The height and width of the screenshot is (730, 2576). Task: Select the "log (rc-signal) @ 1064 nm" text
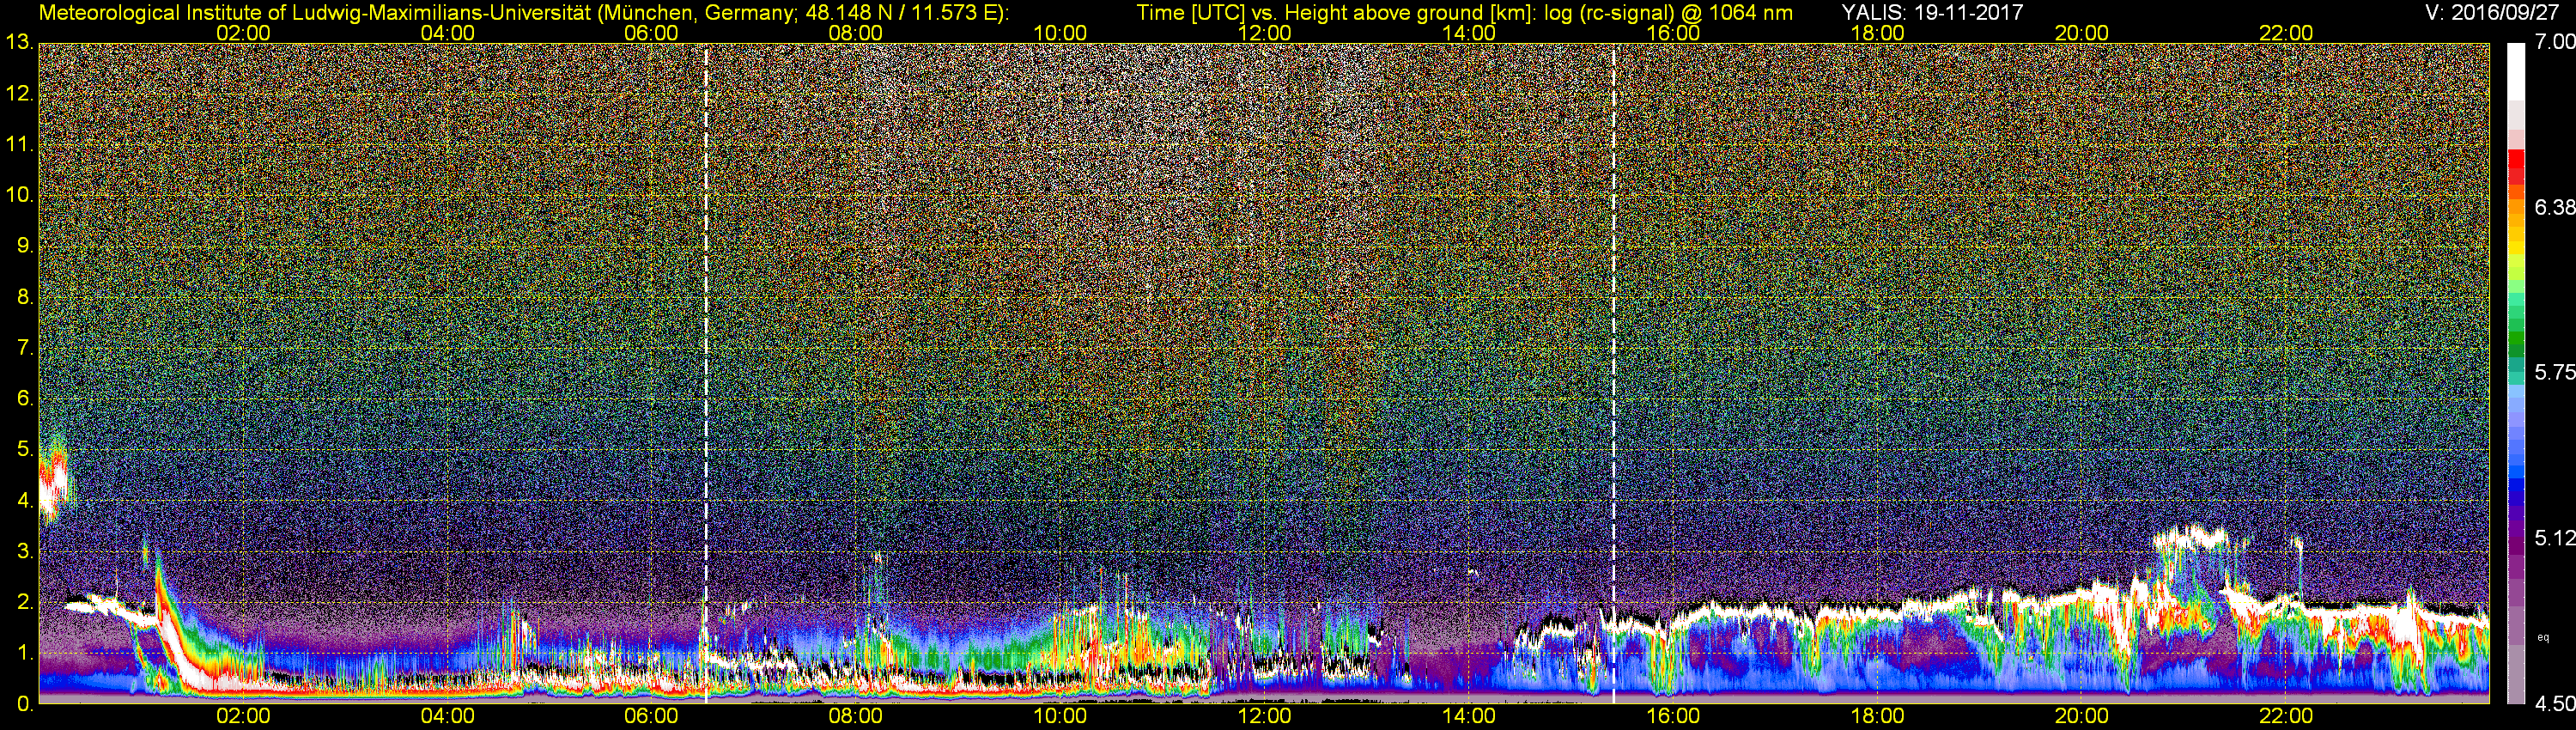pyautogui.click(x=1669, y=12)
